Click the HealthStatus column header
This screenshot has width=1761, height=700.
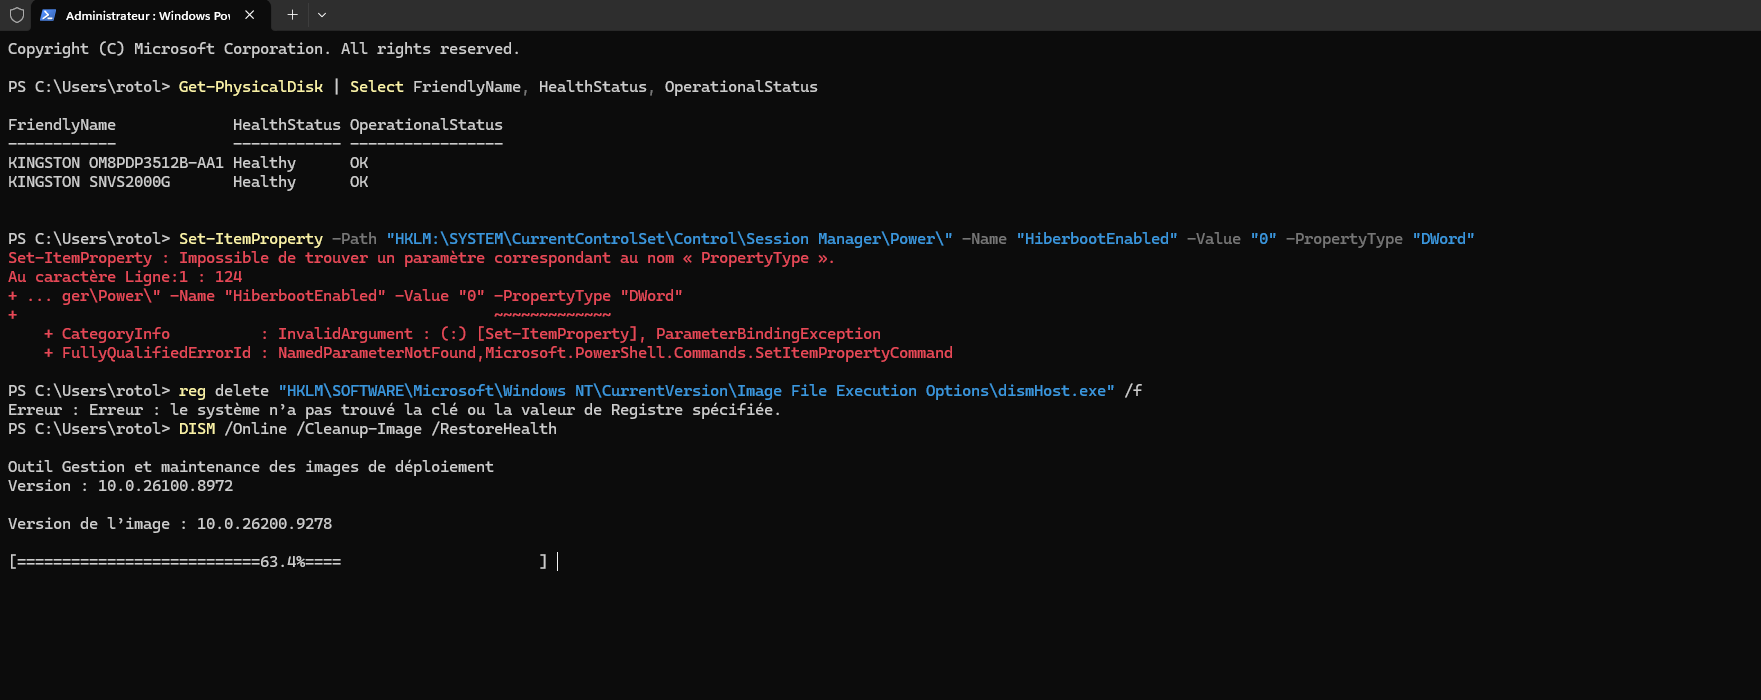click(287, 125)
